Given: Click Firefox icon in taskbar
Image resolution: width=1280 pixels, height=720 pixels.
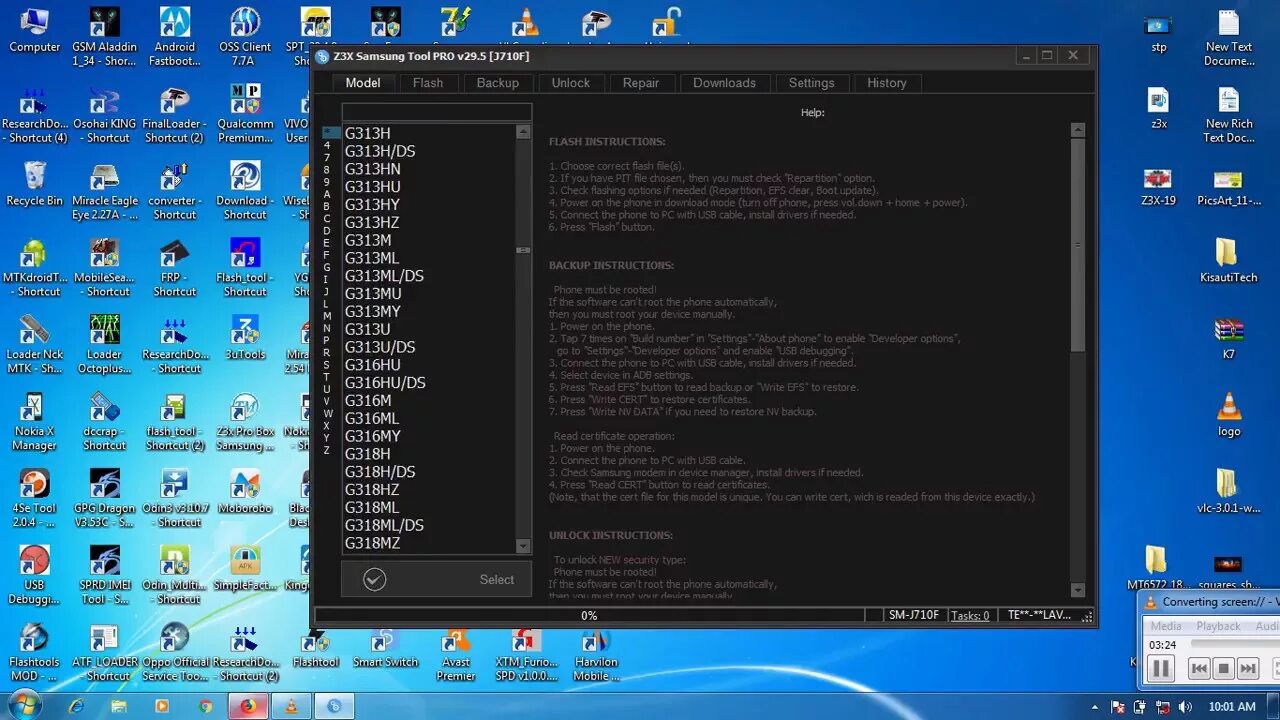Looking at the screenshot, I should 248,706.
